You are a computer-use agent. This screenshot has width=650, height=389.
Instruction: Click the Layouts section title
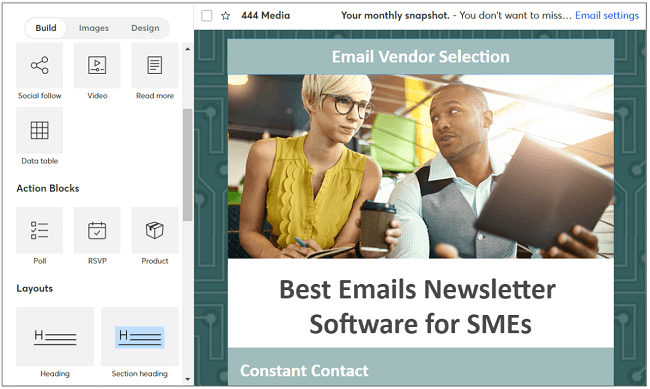(34, 288)
